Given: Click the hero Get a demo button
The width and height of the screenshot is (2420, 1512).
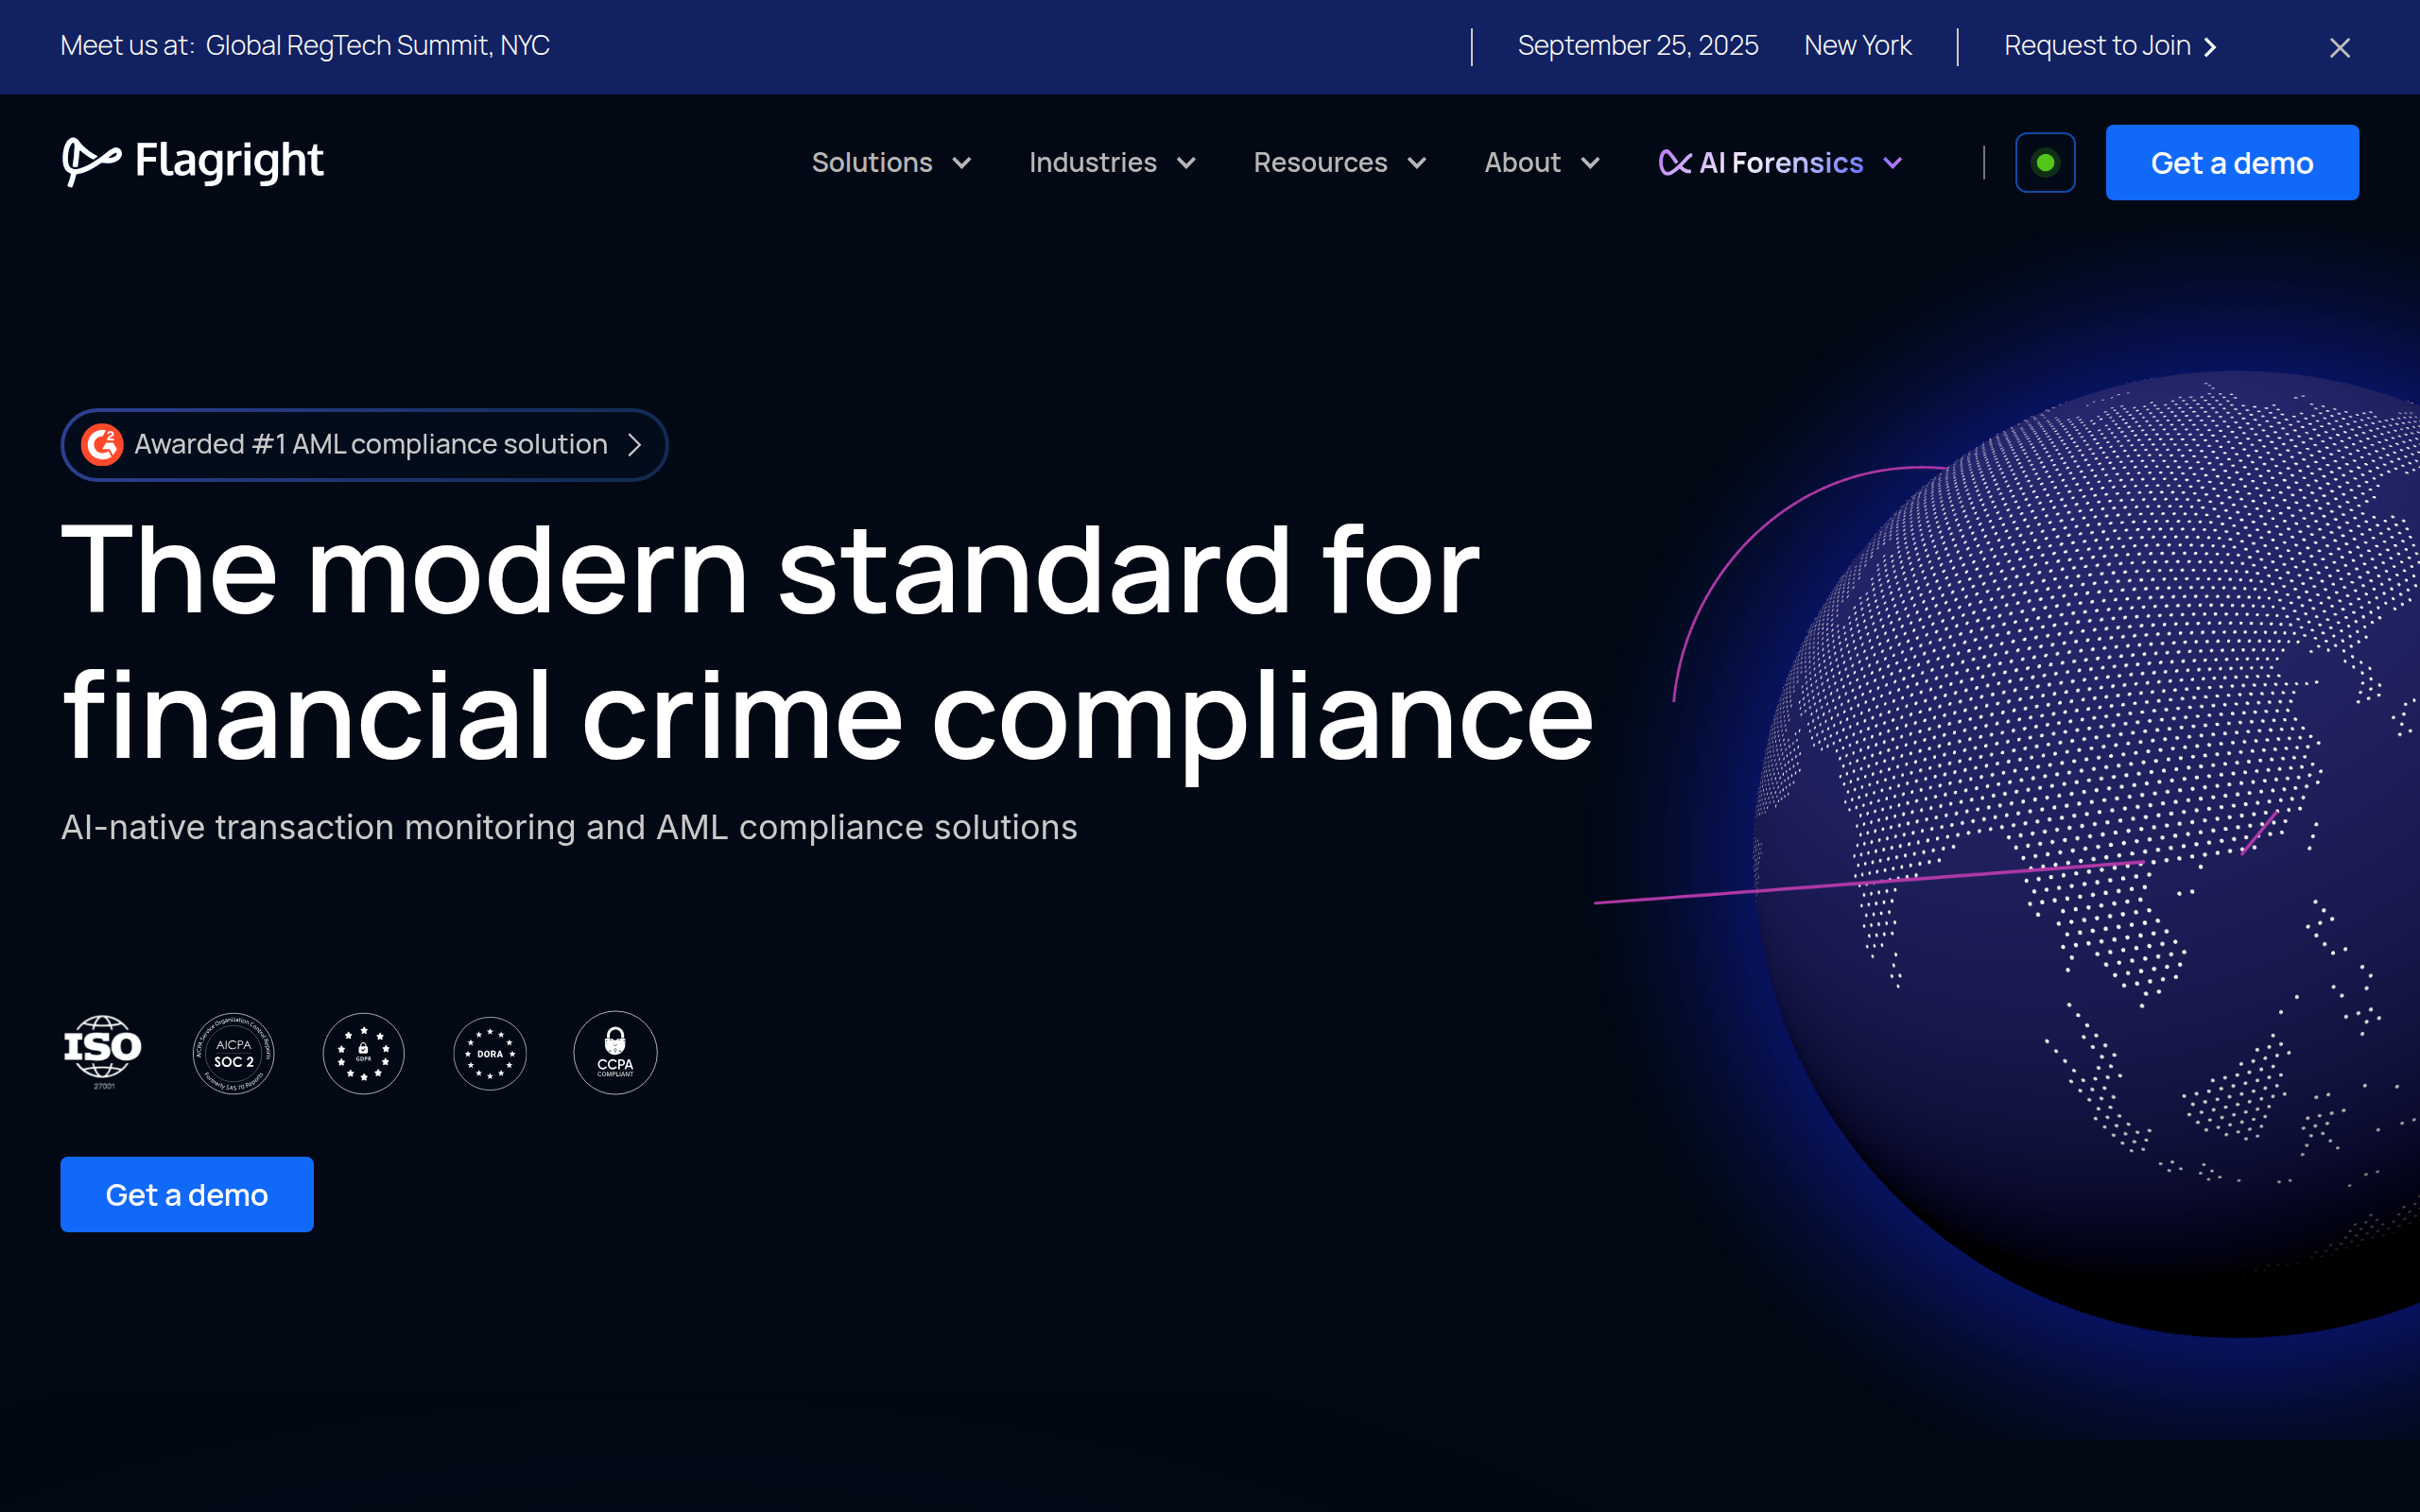Looking at the screenshot, I should coord(187,1194).
